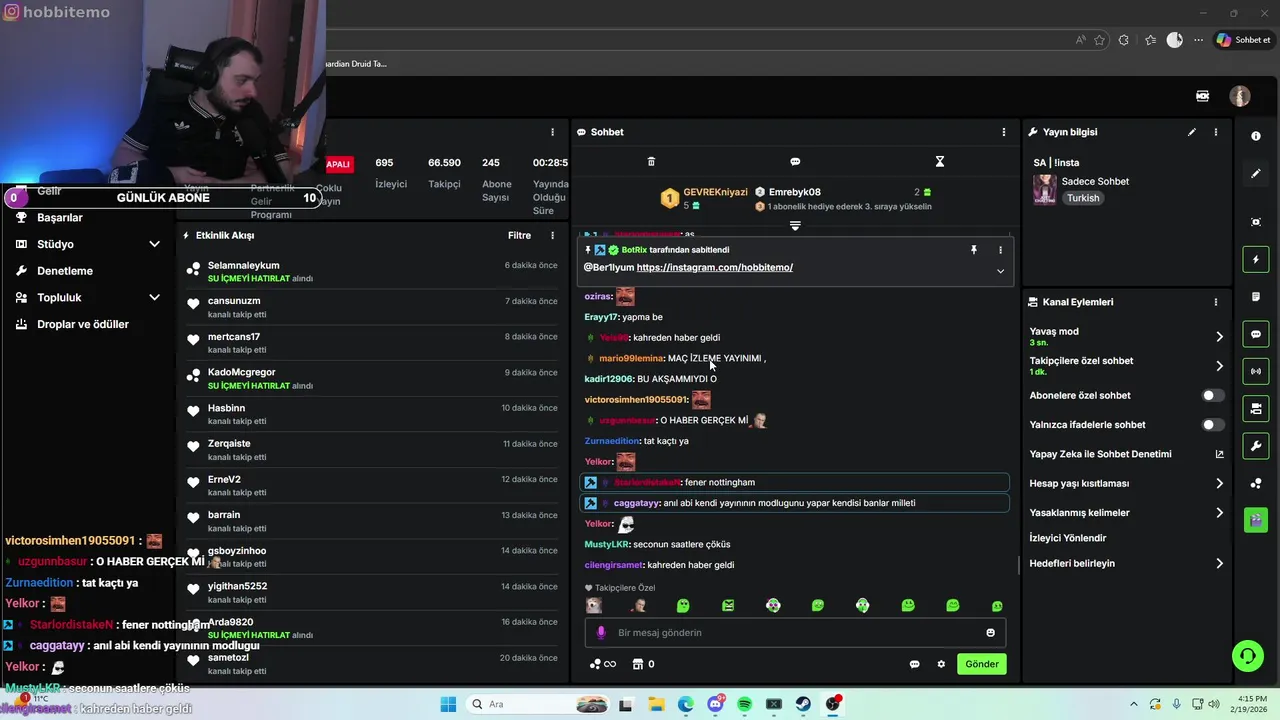The height and width of the screenshot is (720, 1280).
Task: Open Yasaklanmış kelimeler arrow
Action: [1219, 513]
